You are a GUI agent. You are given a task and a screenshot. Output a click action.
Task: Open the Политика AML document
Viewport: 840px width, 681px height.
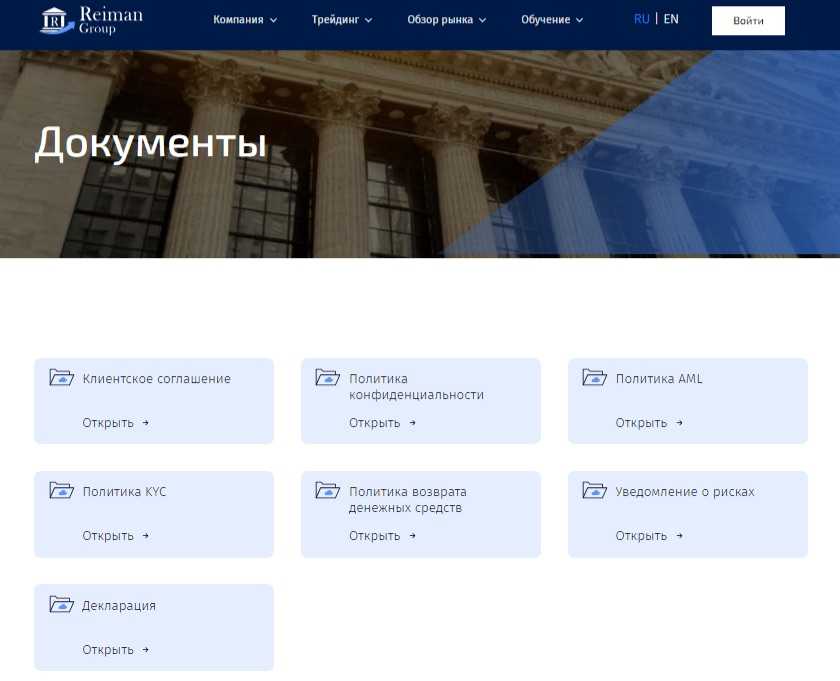click(649, 423)
